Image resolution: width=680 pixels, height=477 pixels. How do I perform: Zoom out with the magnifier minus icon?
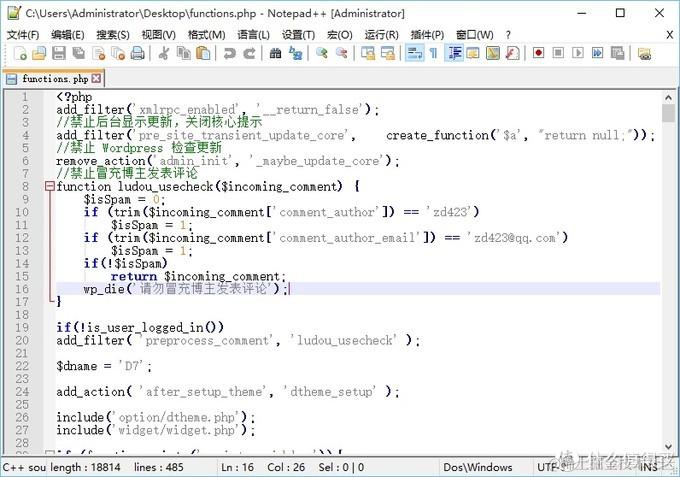[x=342, y=53]
